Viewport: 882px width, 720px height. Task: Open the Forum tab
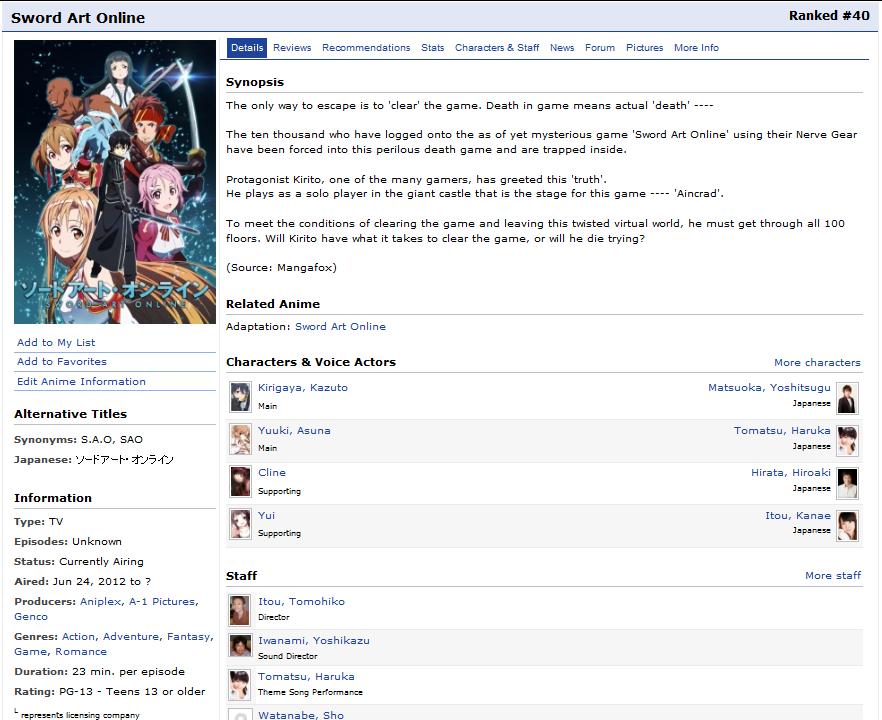pyautogui.click(x=600, y=48)
